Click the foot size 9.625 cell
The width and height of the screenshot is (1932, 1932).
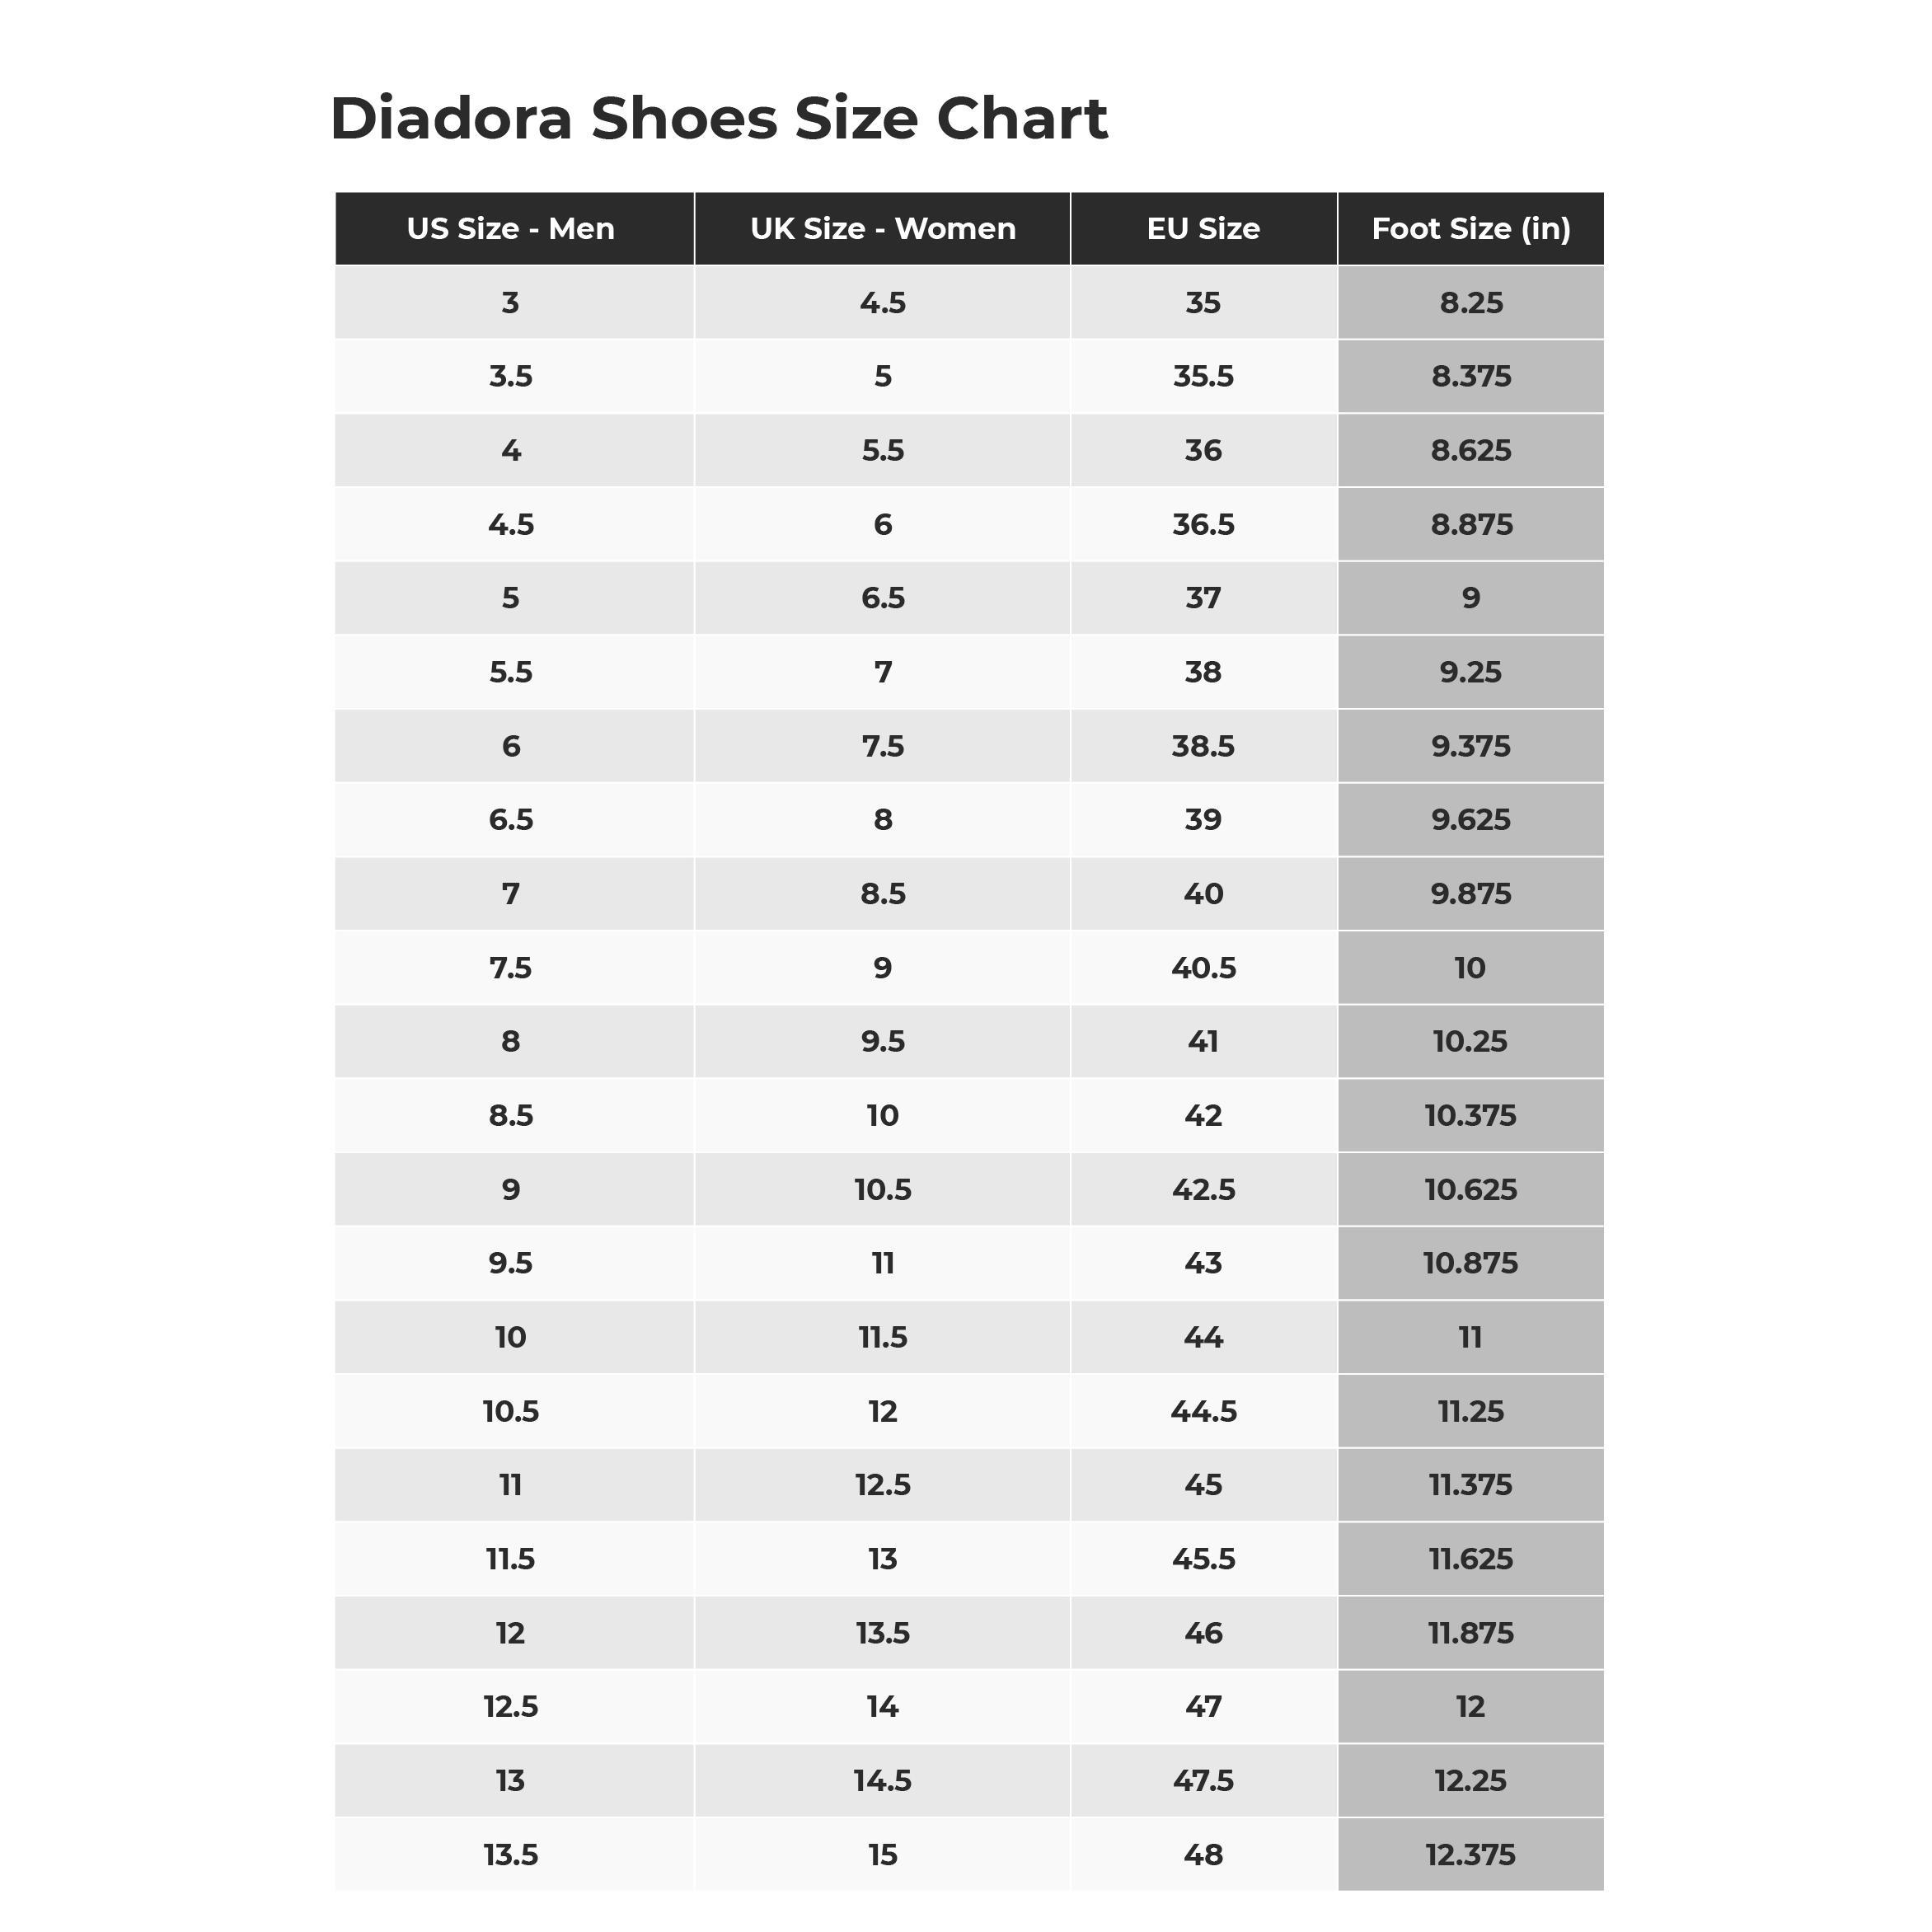tap(1470, 820)
